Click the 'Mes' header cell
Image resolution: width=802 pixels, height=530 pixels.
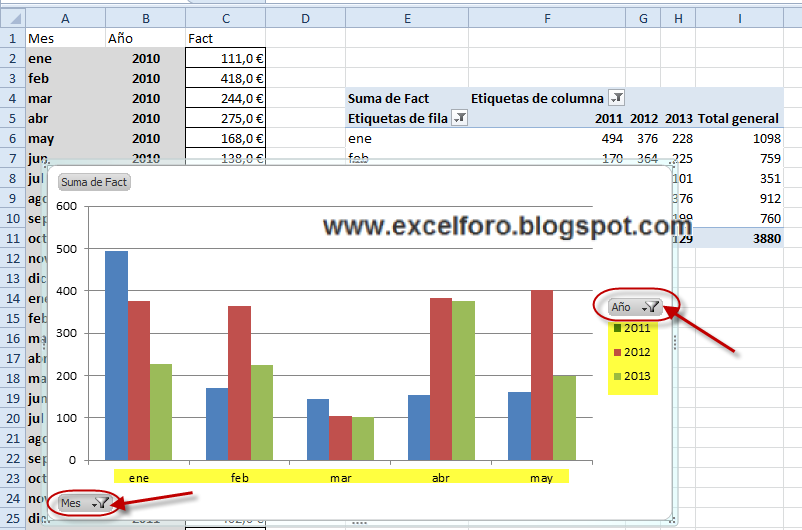[x=65, y=38]
